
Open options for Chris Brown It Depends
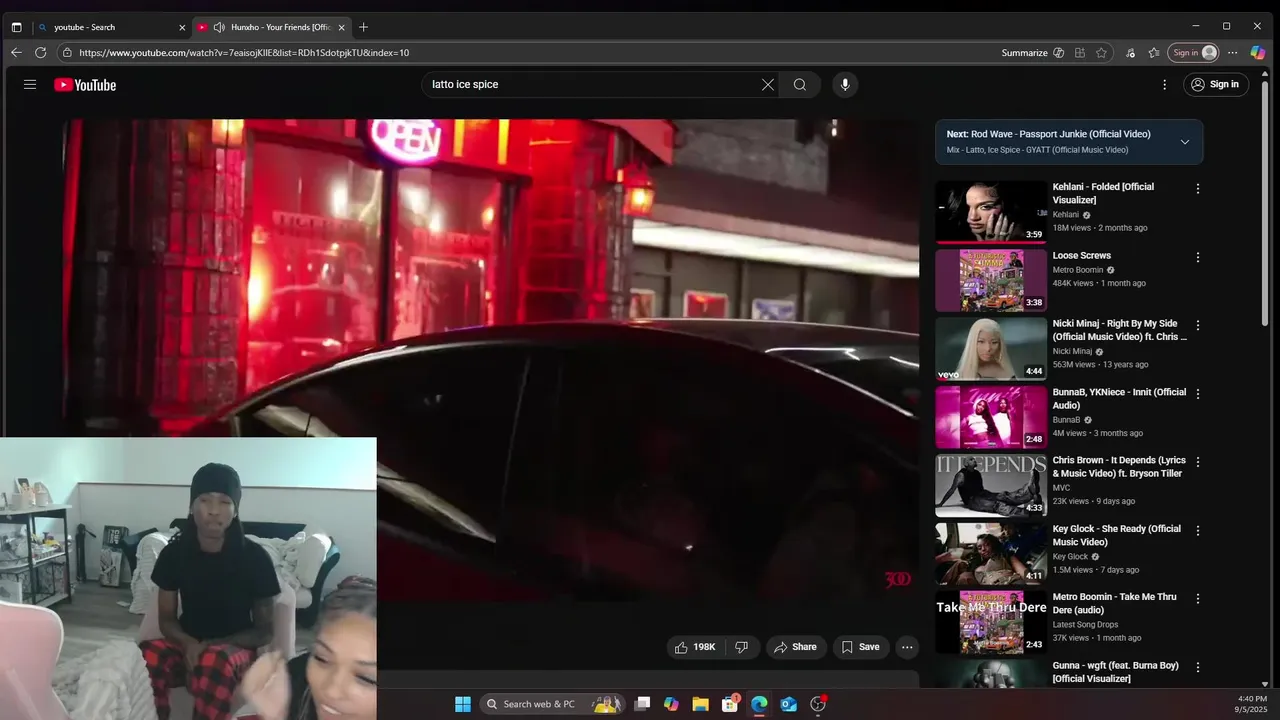pos(1198,462)
